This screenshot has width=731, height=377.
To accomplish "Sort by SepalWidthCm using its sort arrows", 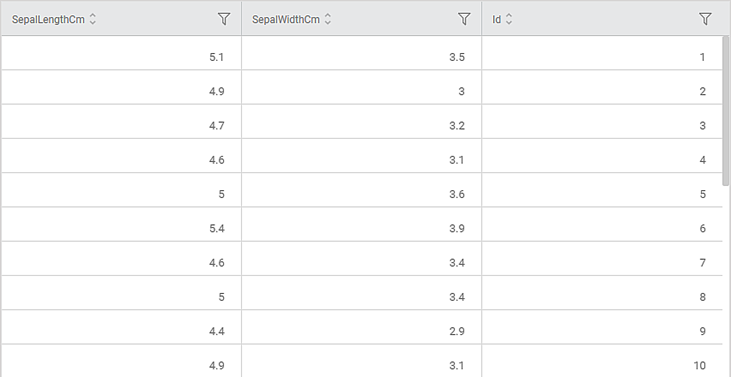I will pyautogui.click(x=328, y=20).
